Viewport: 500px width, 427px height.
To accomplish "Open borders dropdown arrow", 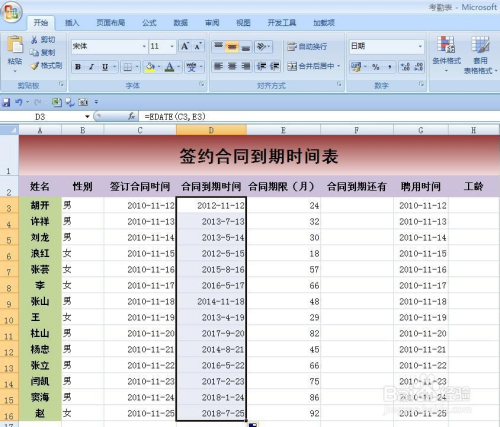I will pos(137,67).
